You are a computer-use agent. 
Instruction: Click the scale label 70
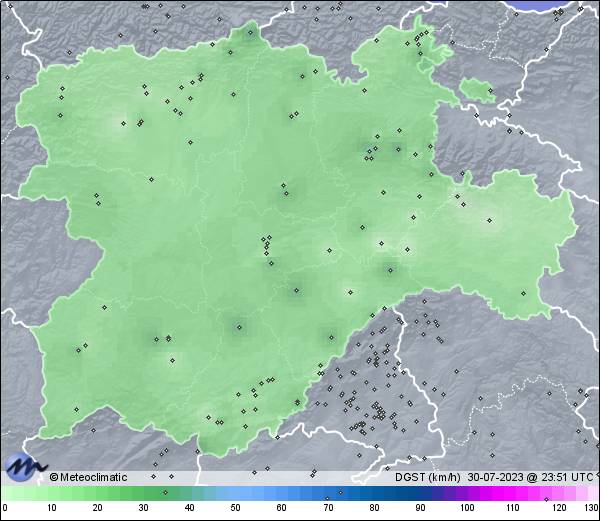pyautogui.click(x=328, y=508)
